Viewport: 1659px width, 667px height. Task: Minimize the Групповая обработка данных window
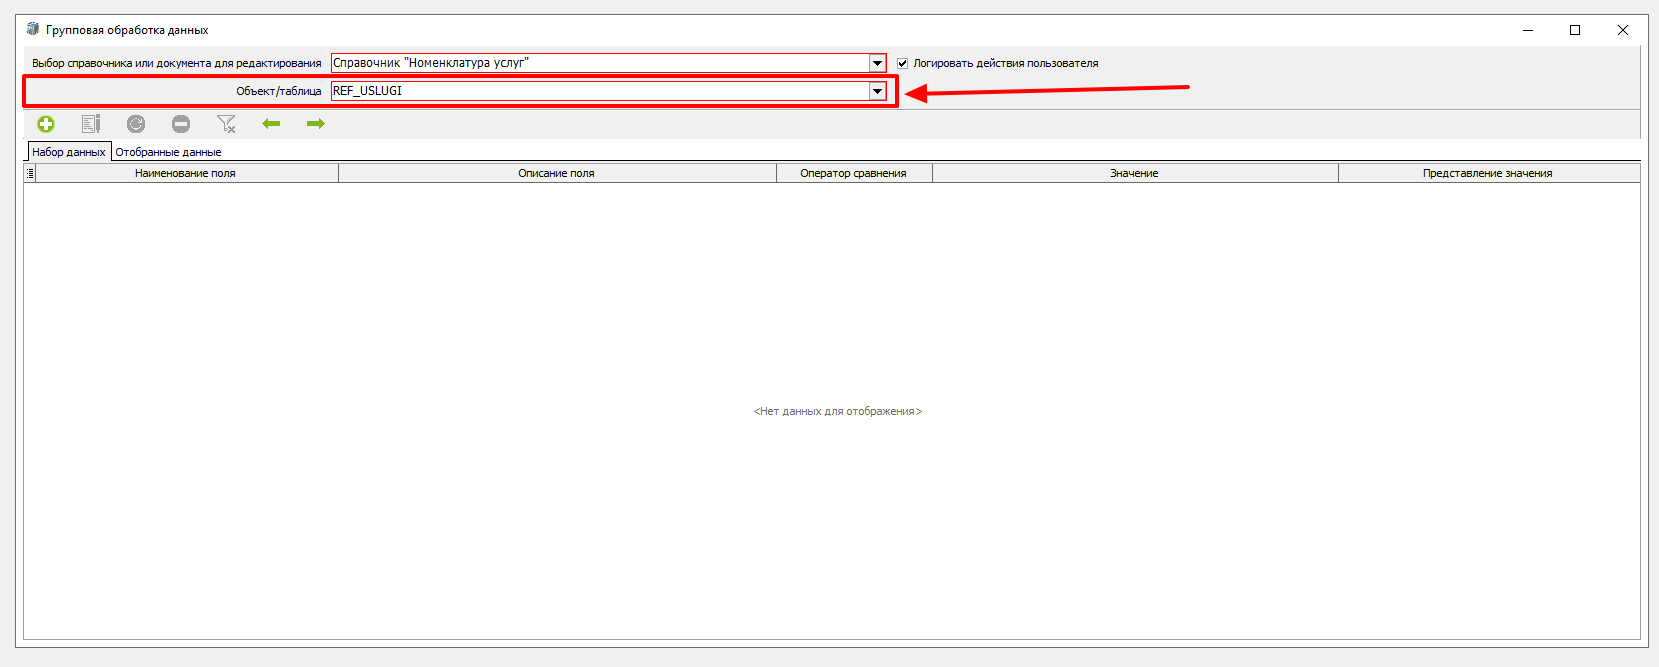(x=1528, y=30)
